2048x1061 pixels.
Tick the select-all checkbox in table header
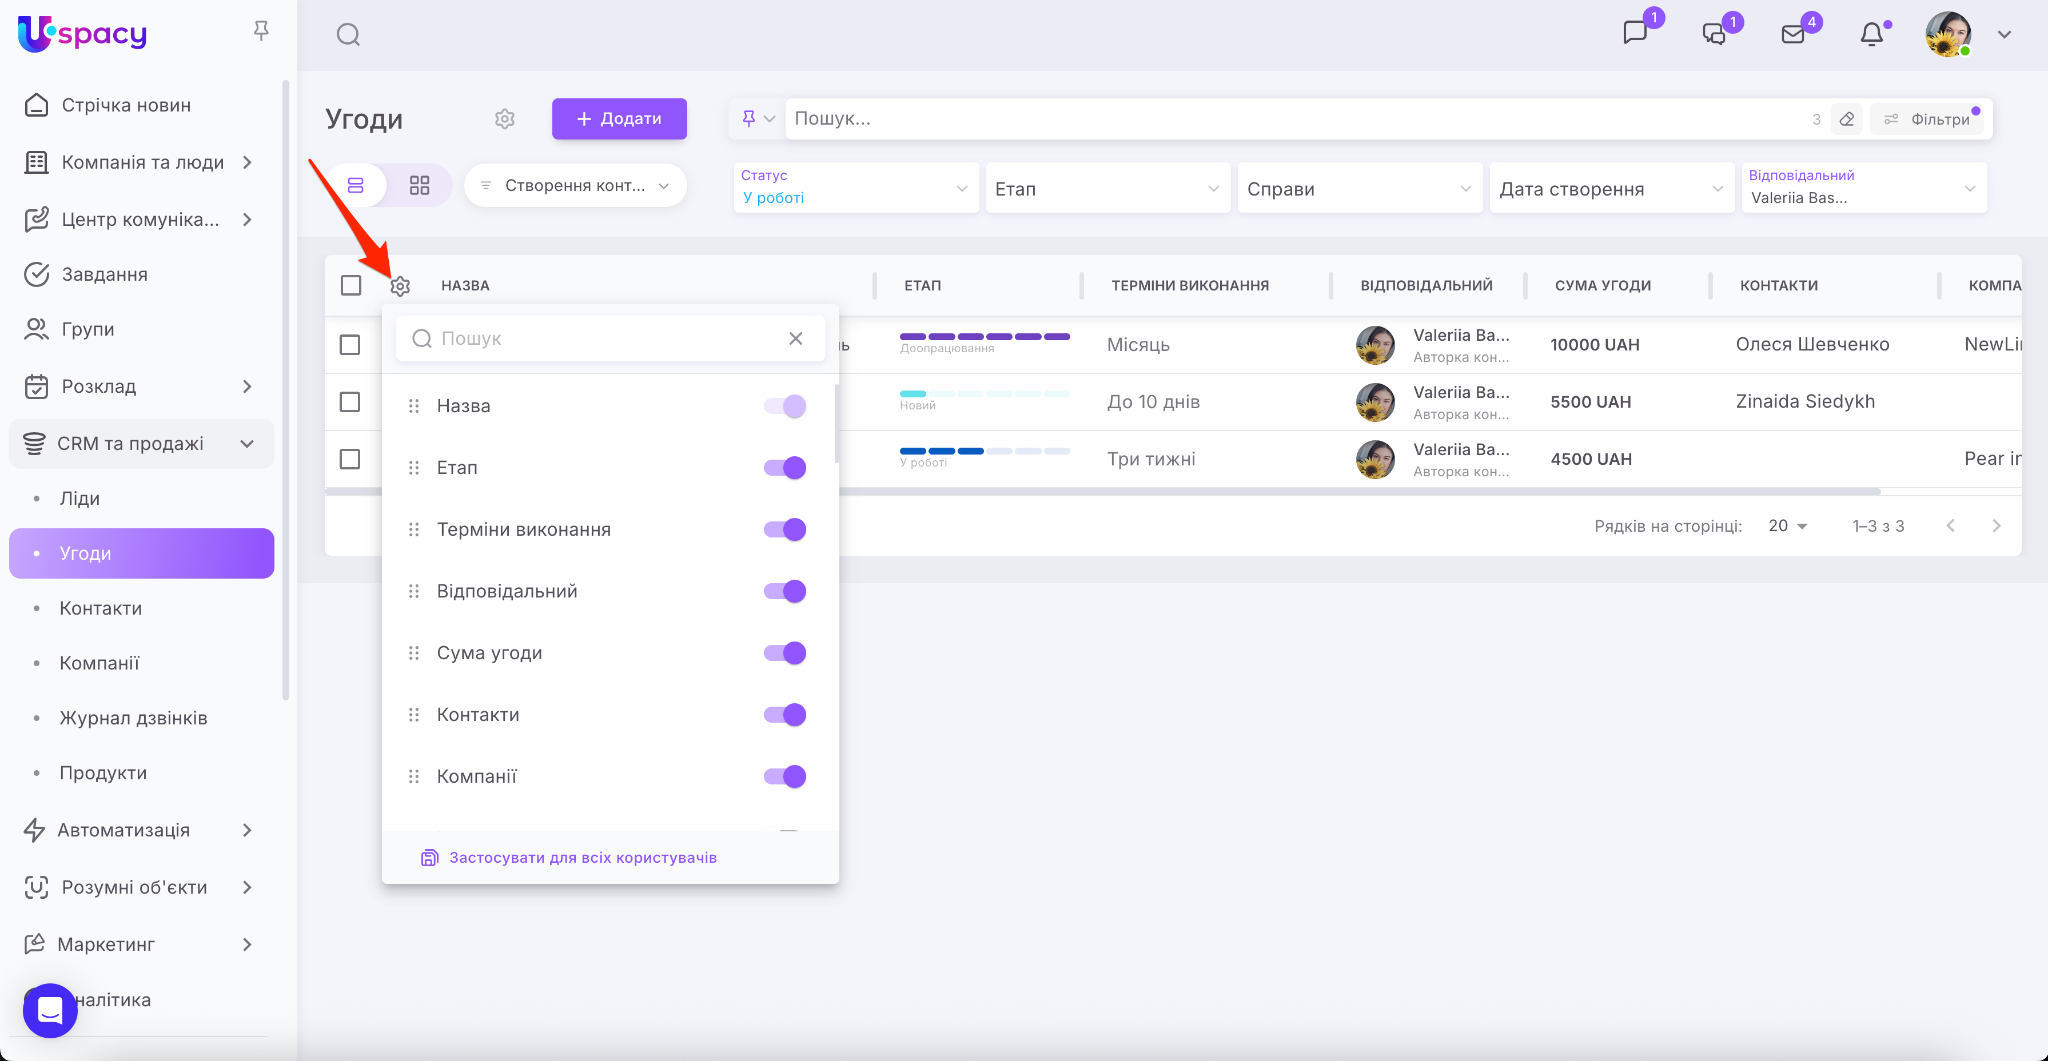pos(351,286)
